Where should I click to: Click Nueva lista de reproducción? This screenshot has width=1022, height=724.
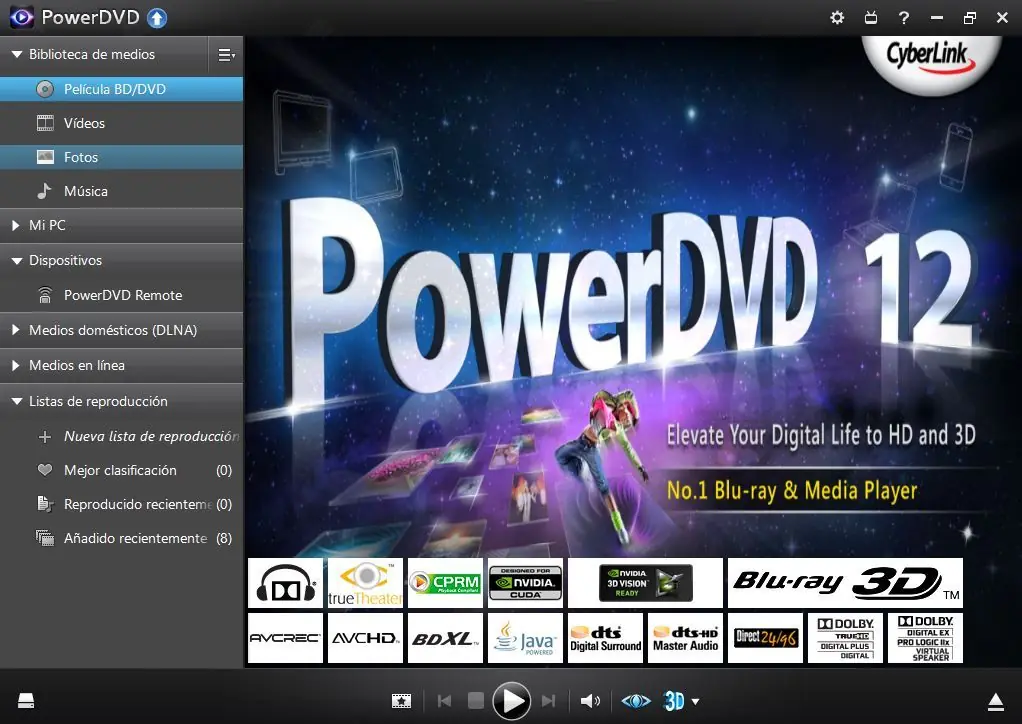pos(150,436)
